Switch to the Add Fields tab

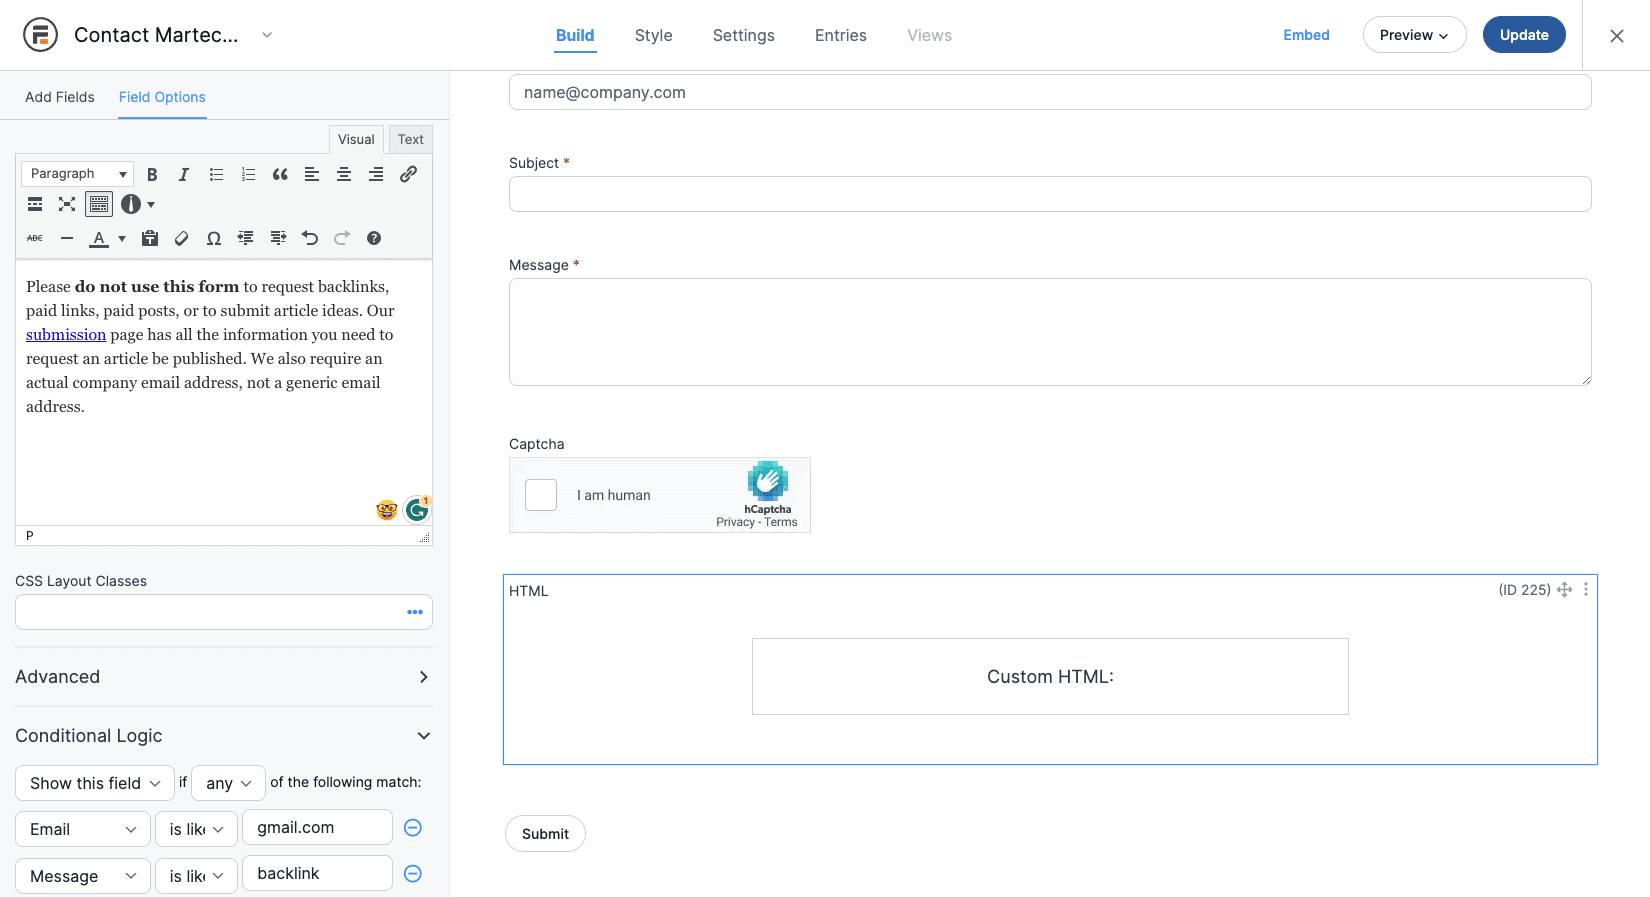coord(60,97)
